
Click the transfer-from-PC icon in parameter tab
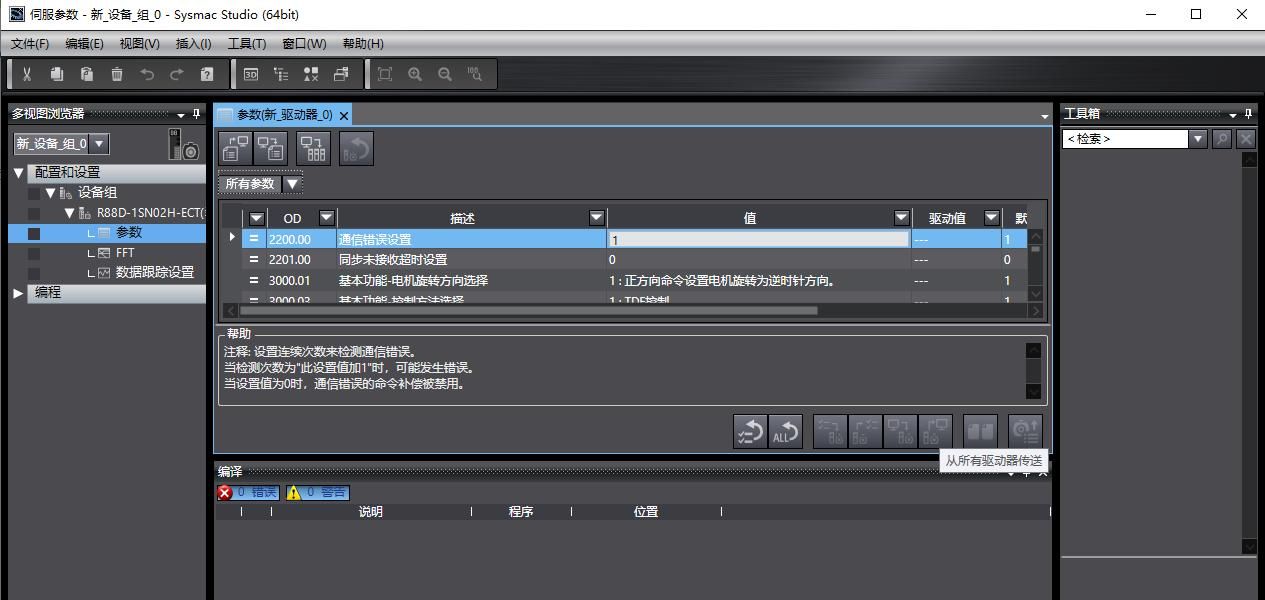tap(270, 149)
